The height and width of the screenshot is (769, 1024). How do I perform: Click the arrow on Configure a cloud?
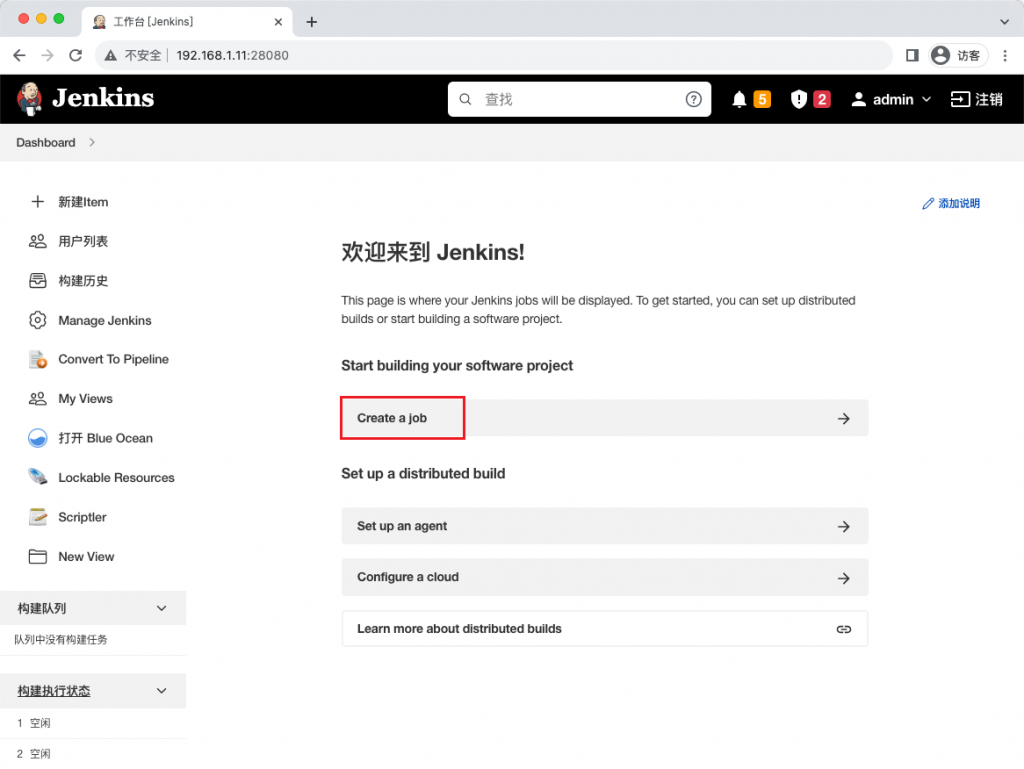pyautogui.click(x=844, y=578)
